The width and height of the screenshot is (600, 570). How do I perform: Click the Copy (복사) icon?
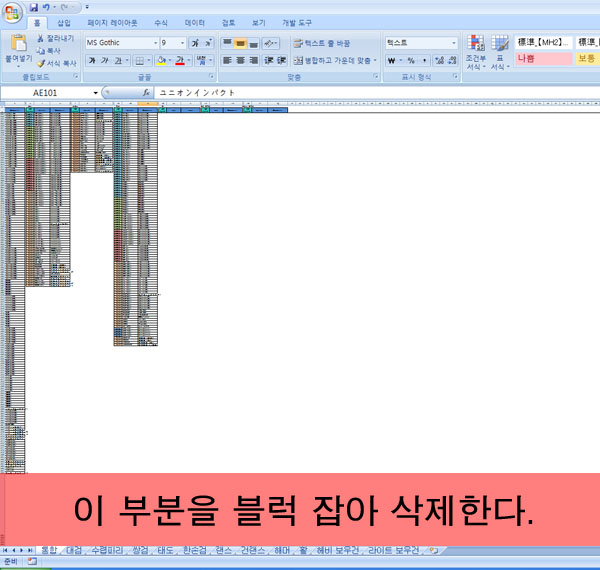[40, 50]
